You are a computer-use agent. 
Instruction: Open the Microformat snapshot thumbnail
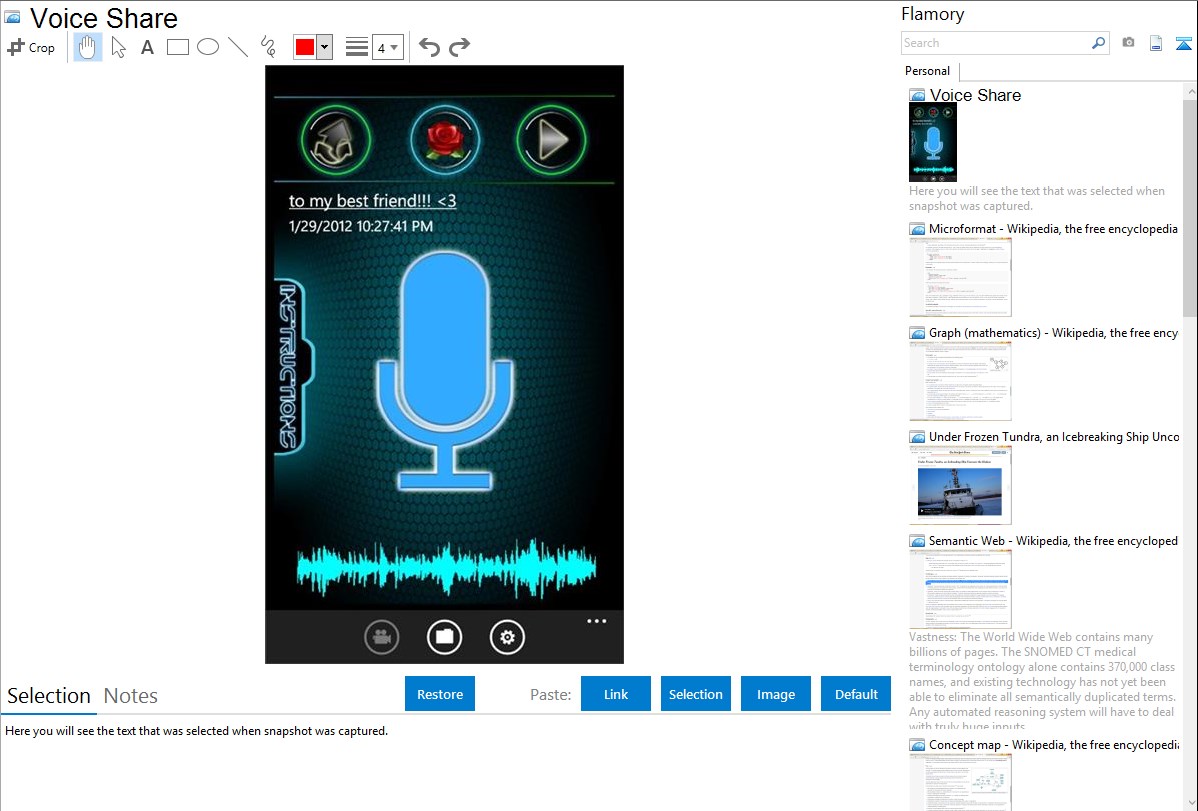(x=960, y=277)
